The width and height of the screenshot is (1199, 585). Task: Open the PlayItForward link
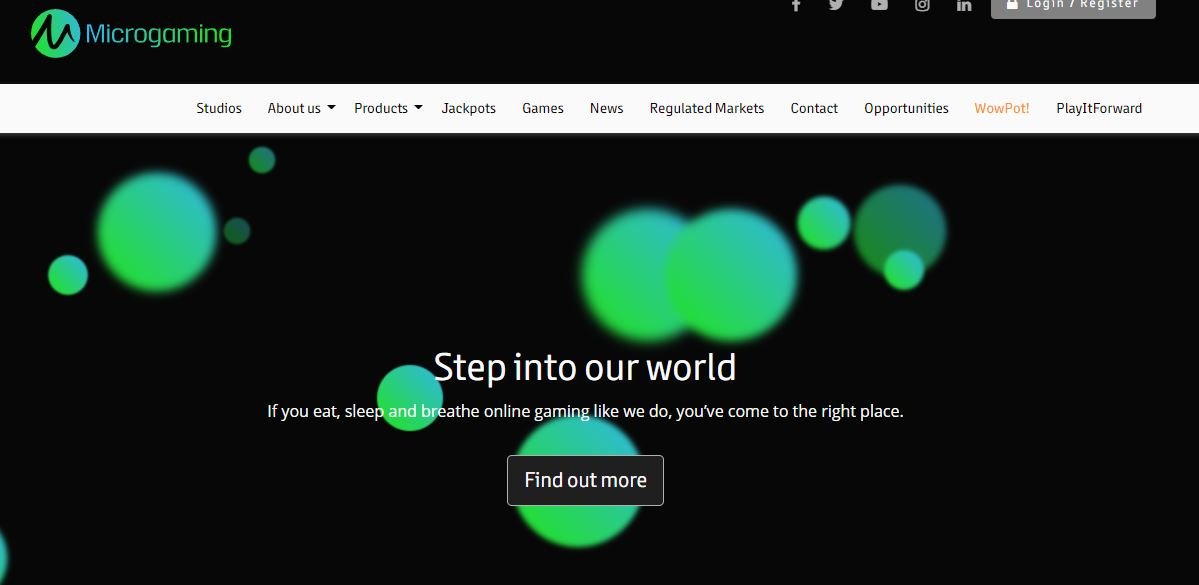tap(1099, 108)
